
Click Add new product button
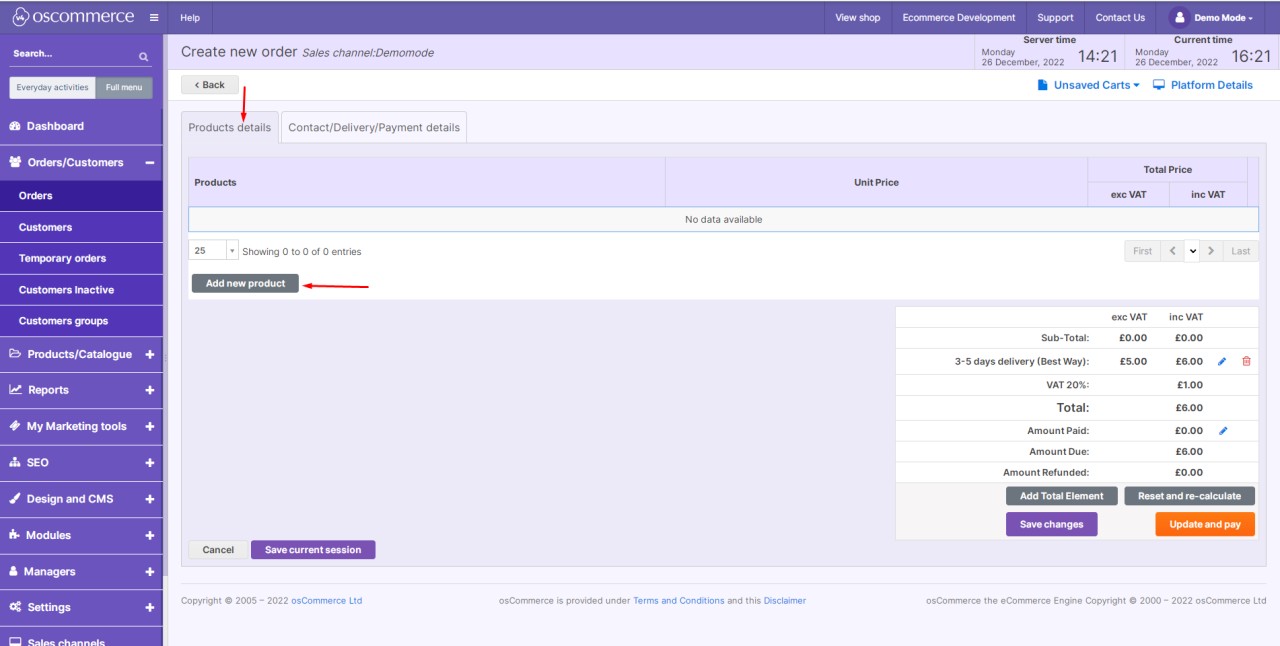tap(245, 283)
